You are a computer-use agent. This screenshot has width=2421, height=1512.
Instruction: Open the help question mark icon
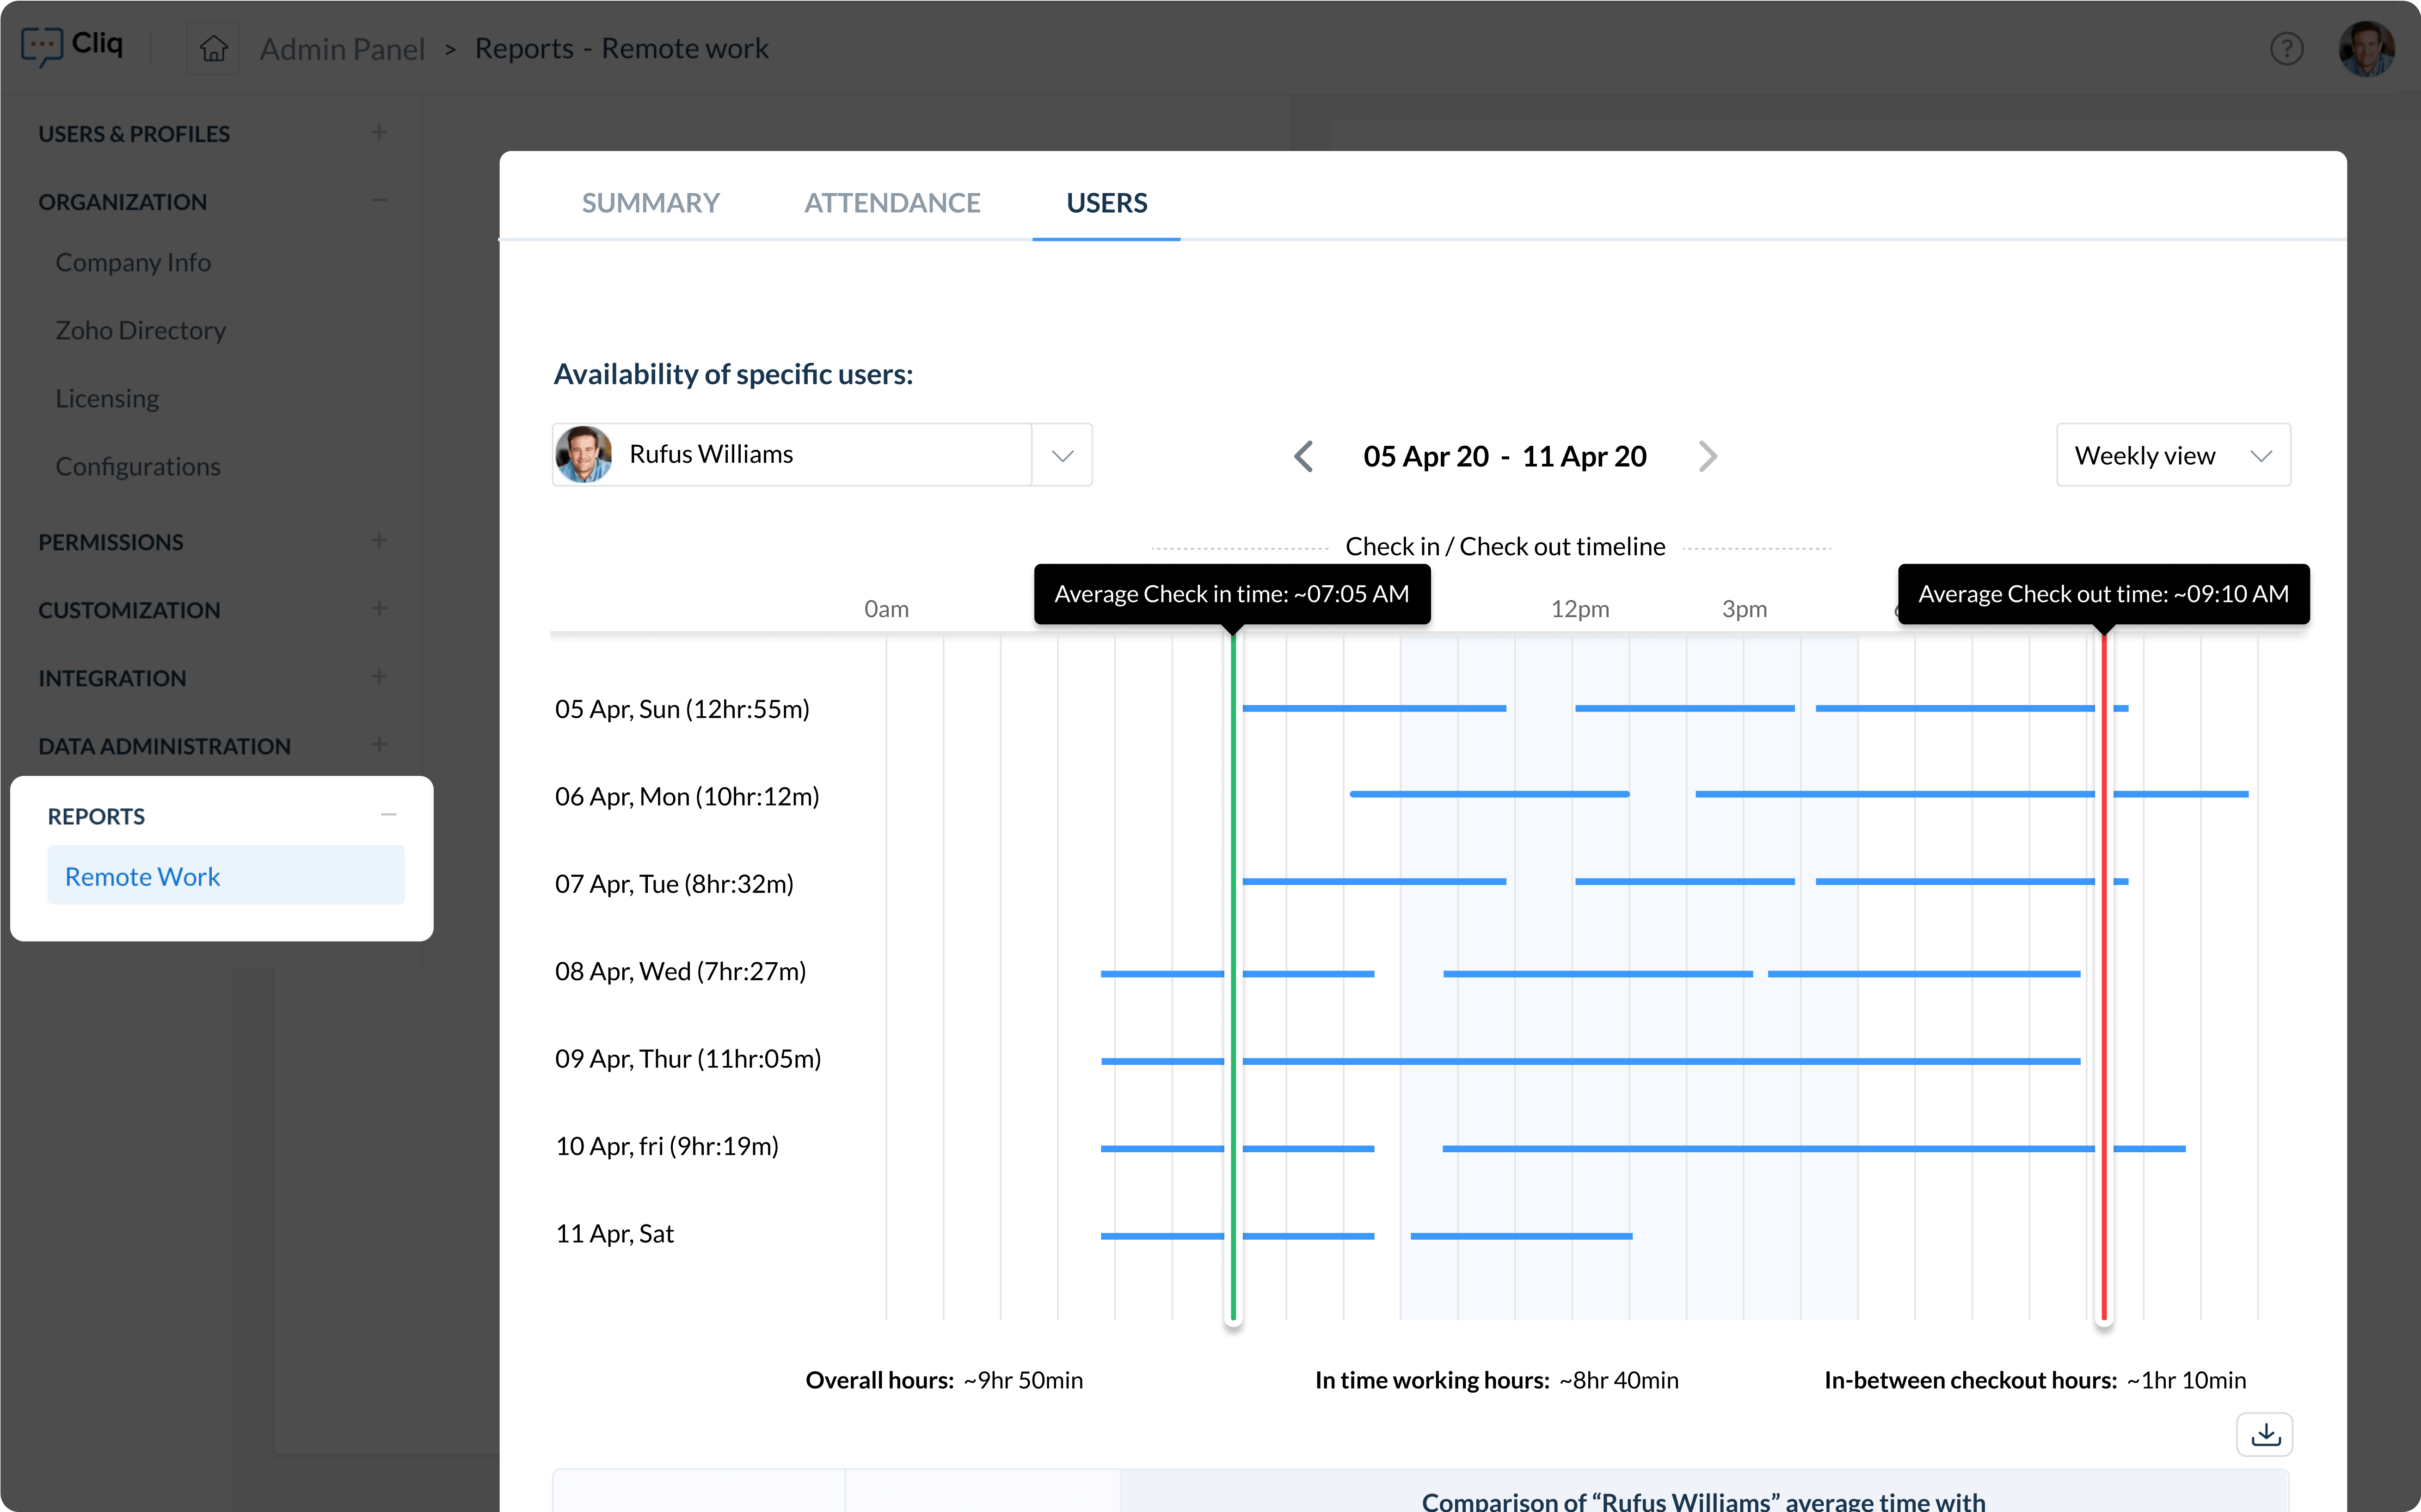tap(2288, 48)
